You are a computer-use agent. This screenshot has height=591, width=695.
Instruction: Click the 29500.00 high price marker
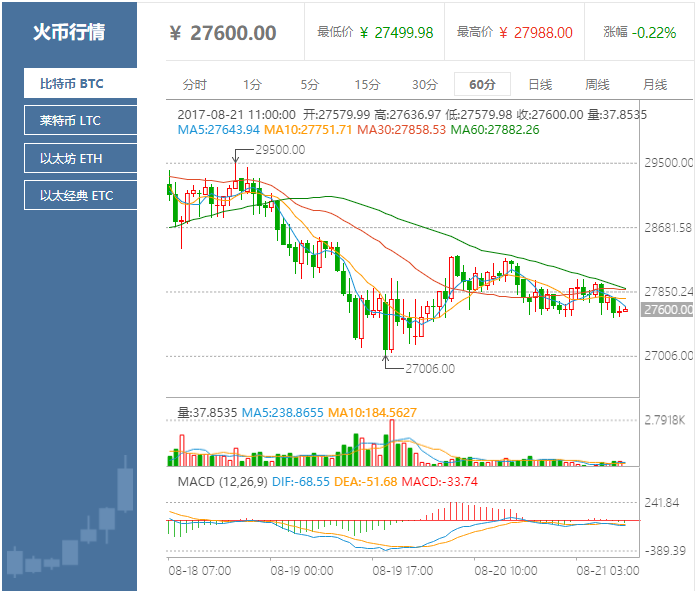(280, 150)
